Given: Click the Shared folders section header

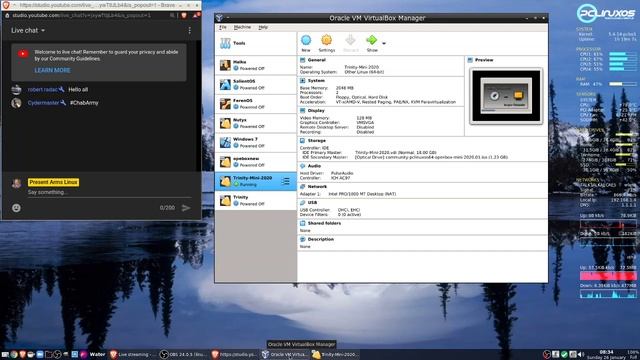Looking at the screenshot, I should [324, 223].
